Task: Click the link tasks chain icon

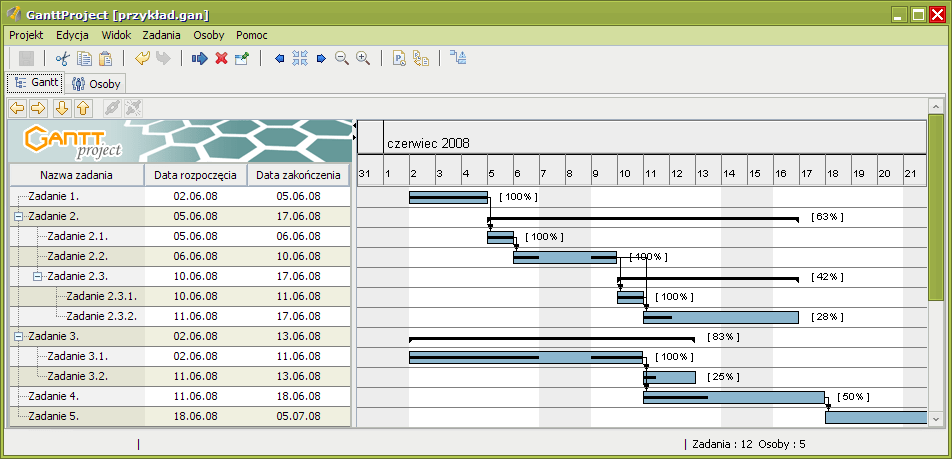Action: (112, 108)
